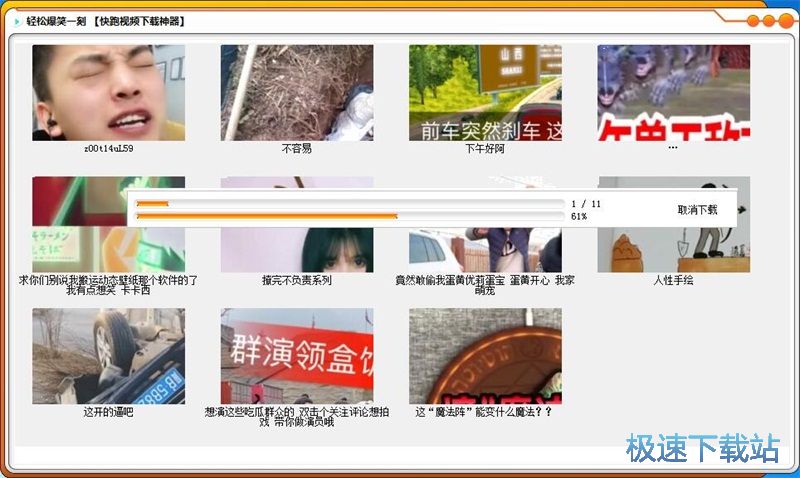Click the 61% progress percentage text

click(x=579, y=216)
